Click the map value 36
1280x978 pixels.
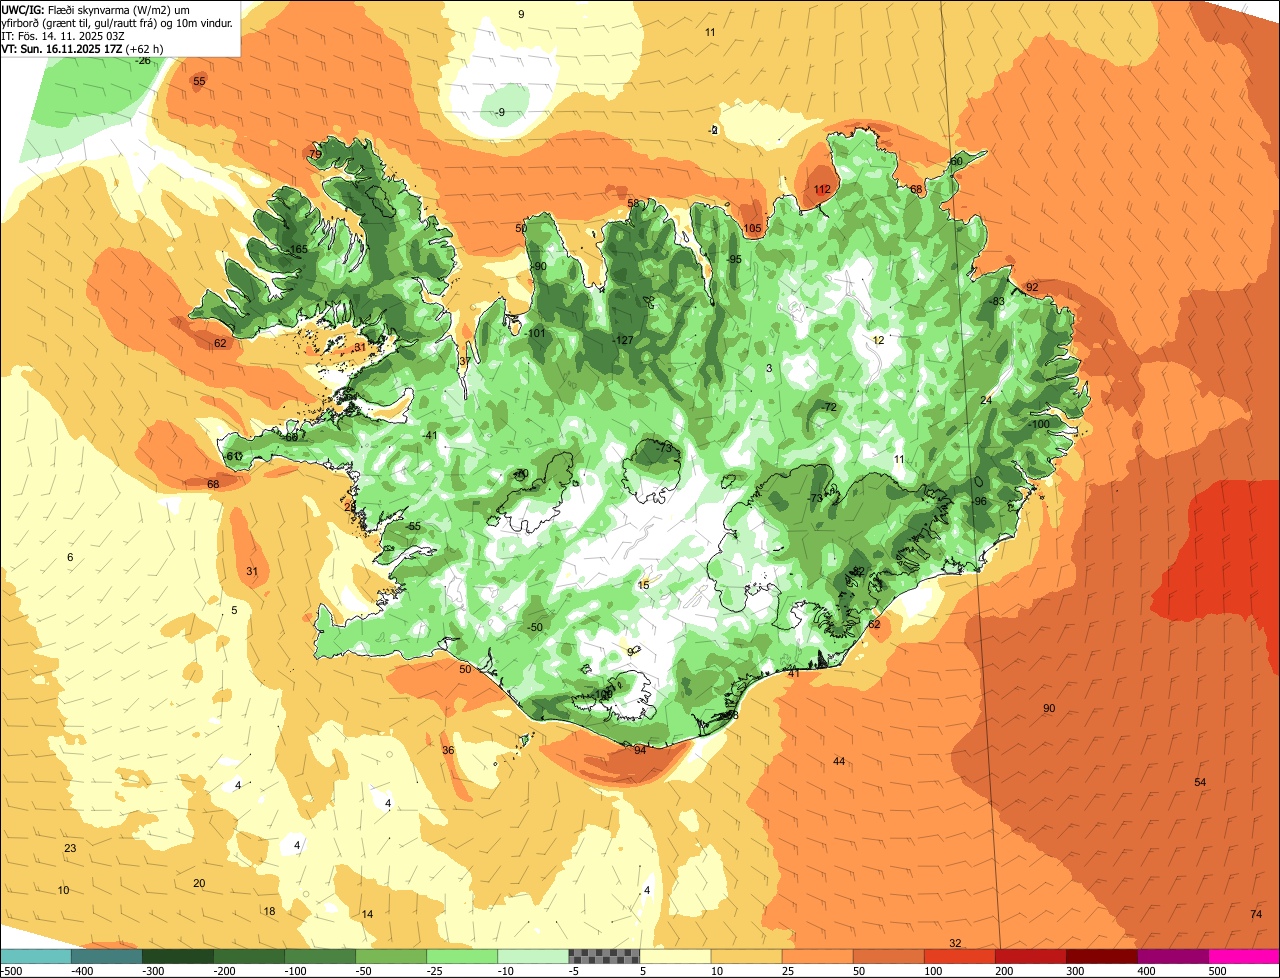coord(448,750)
